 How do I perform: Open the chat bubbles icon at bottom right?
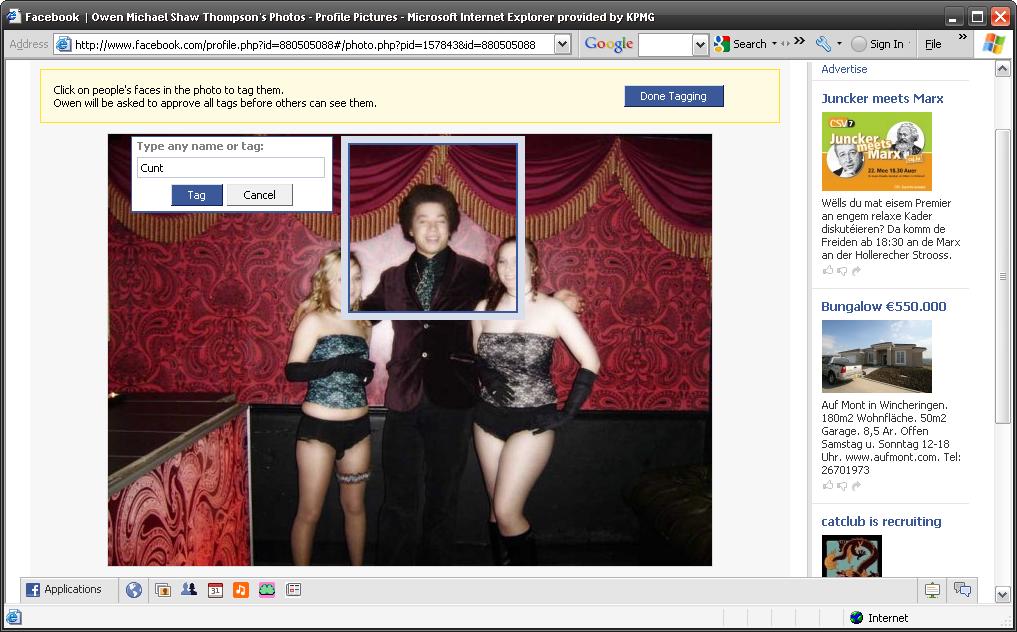[962, 590]
